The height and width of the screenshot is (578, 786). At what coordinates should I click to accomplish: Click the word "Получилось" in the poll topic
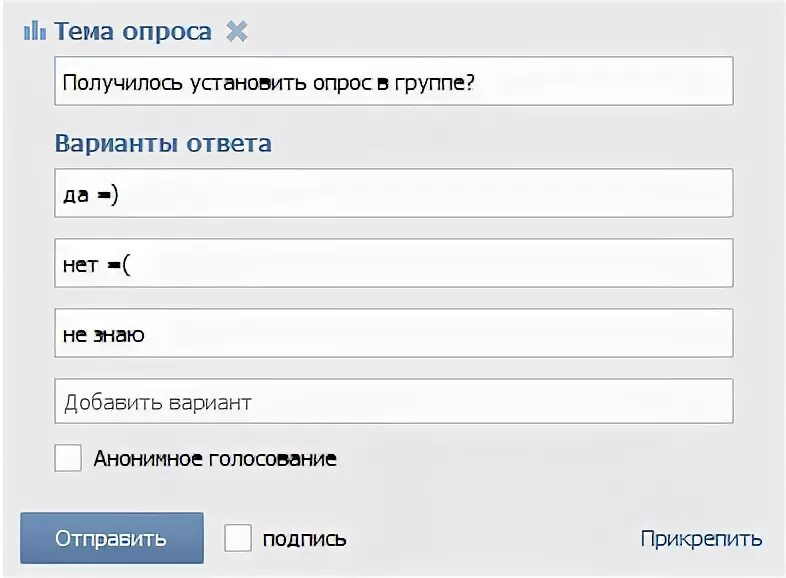(x=122, y=83)
